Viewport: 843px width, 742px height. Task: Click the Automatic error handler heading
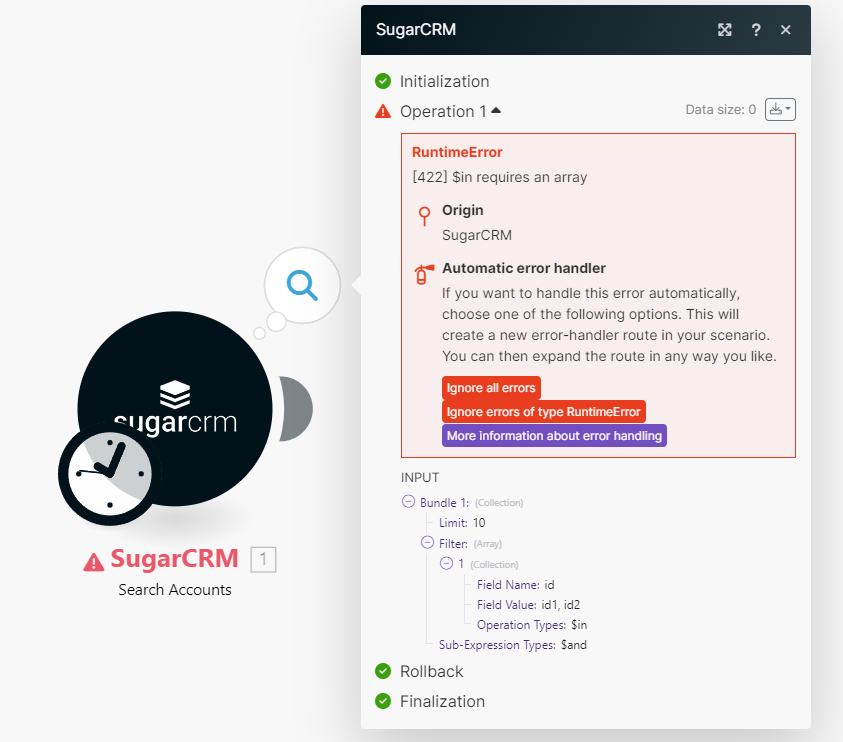[x=524, y=268]
